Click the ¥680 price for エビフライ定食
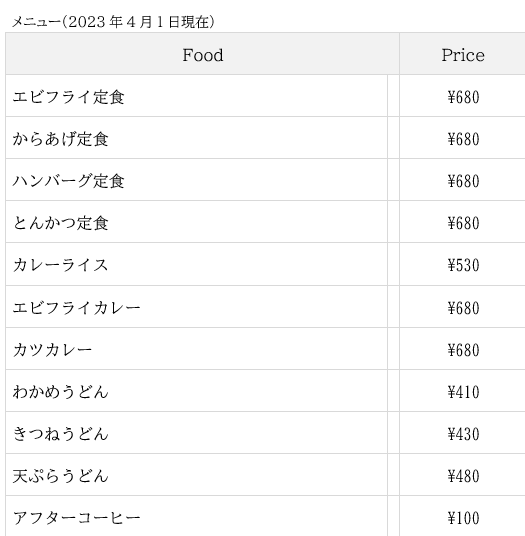 click(462, 96)
